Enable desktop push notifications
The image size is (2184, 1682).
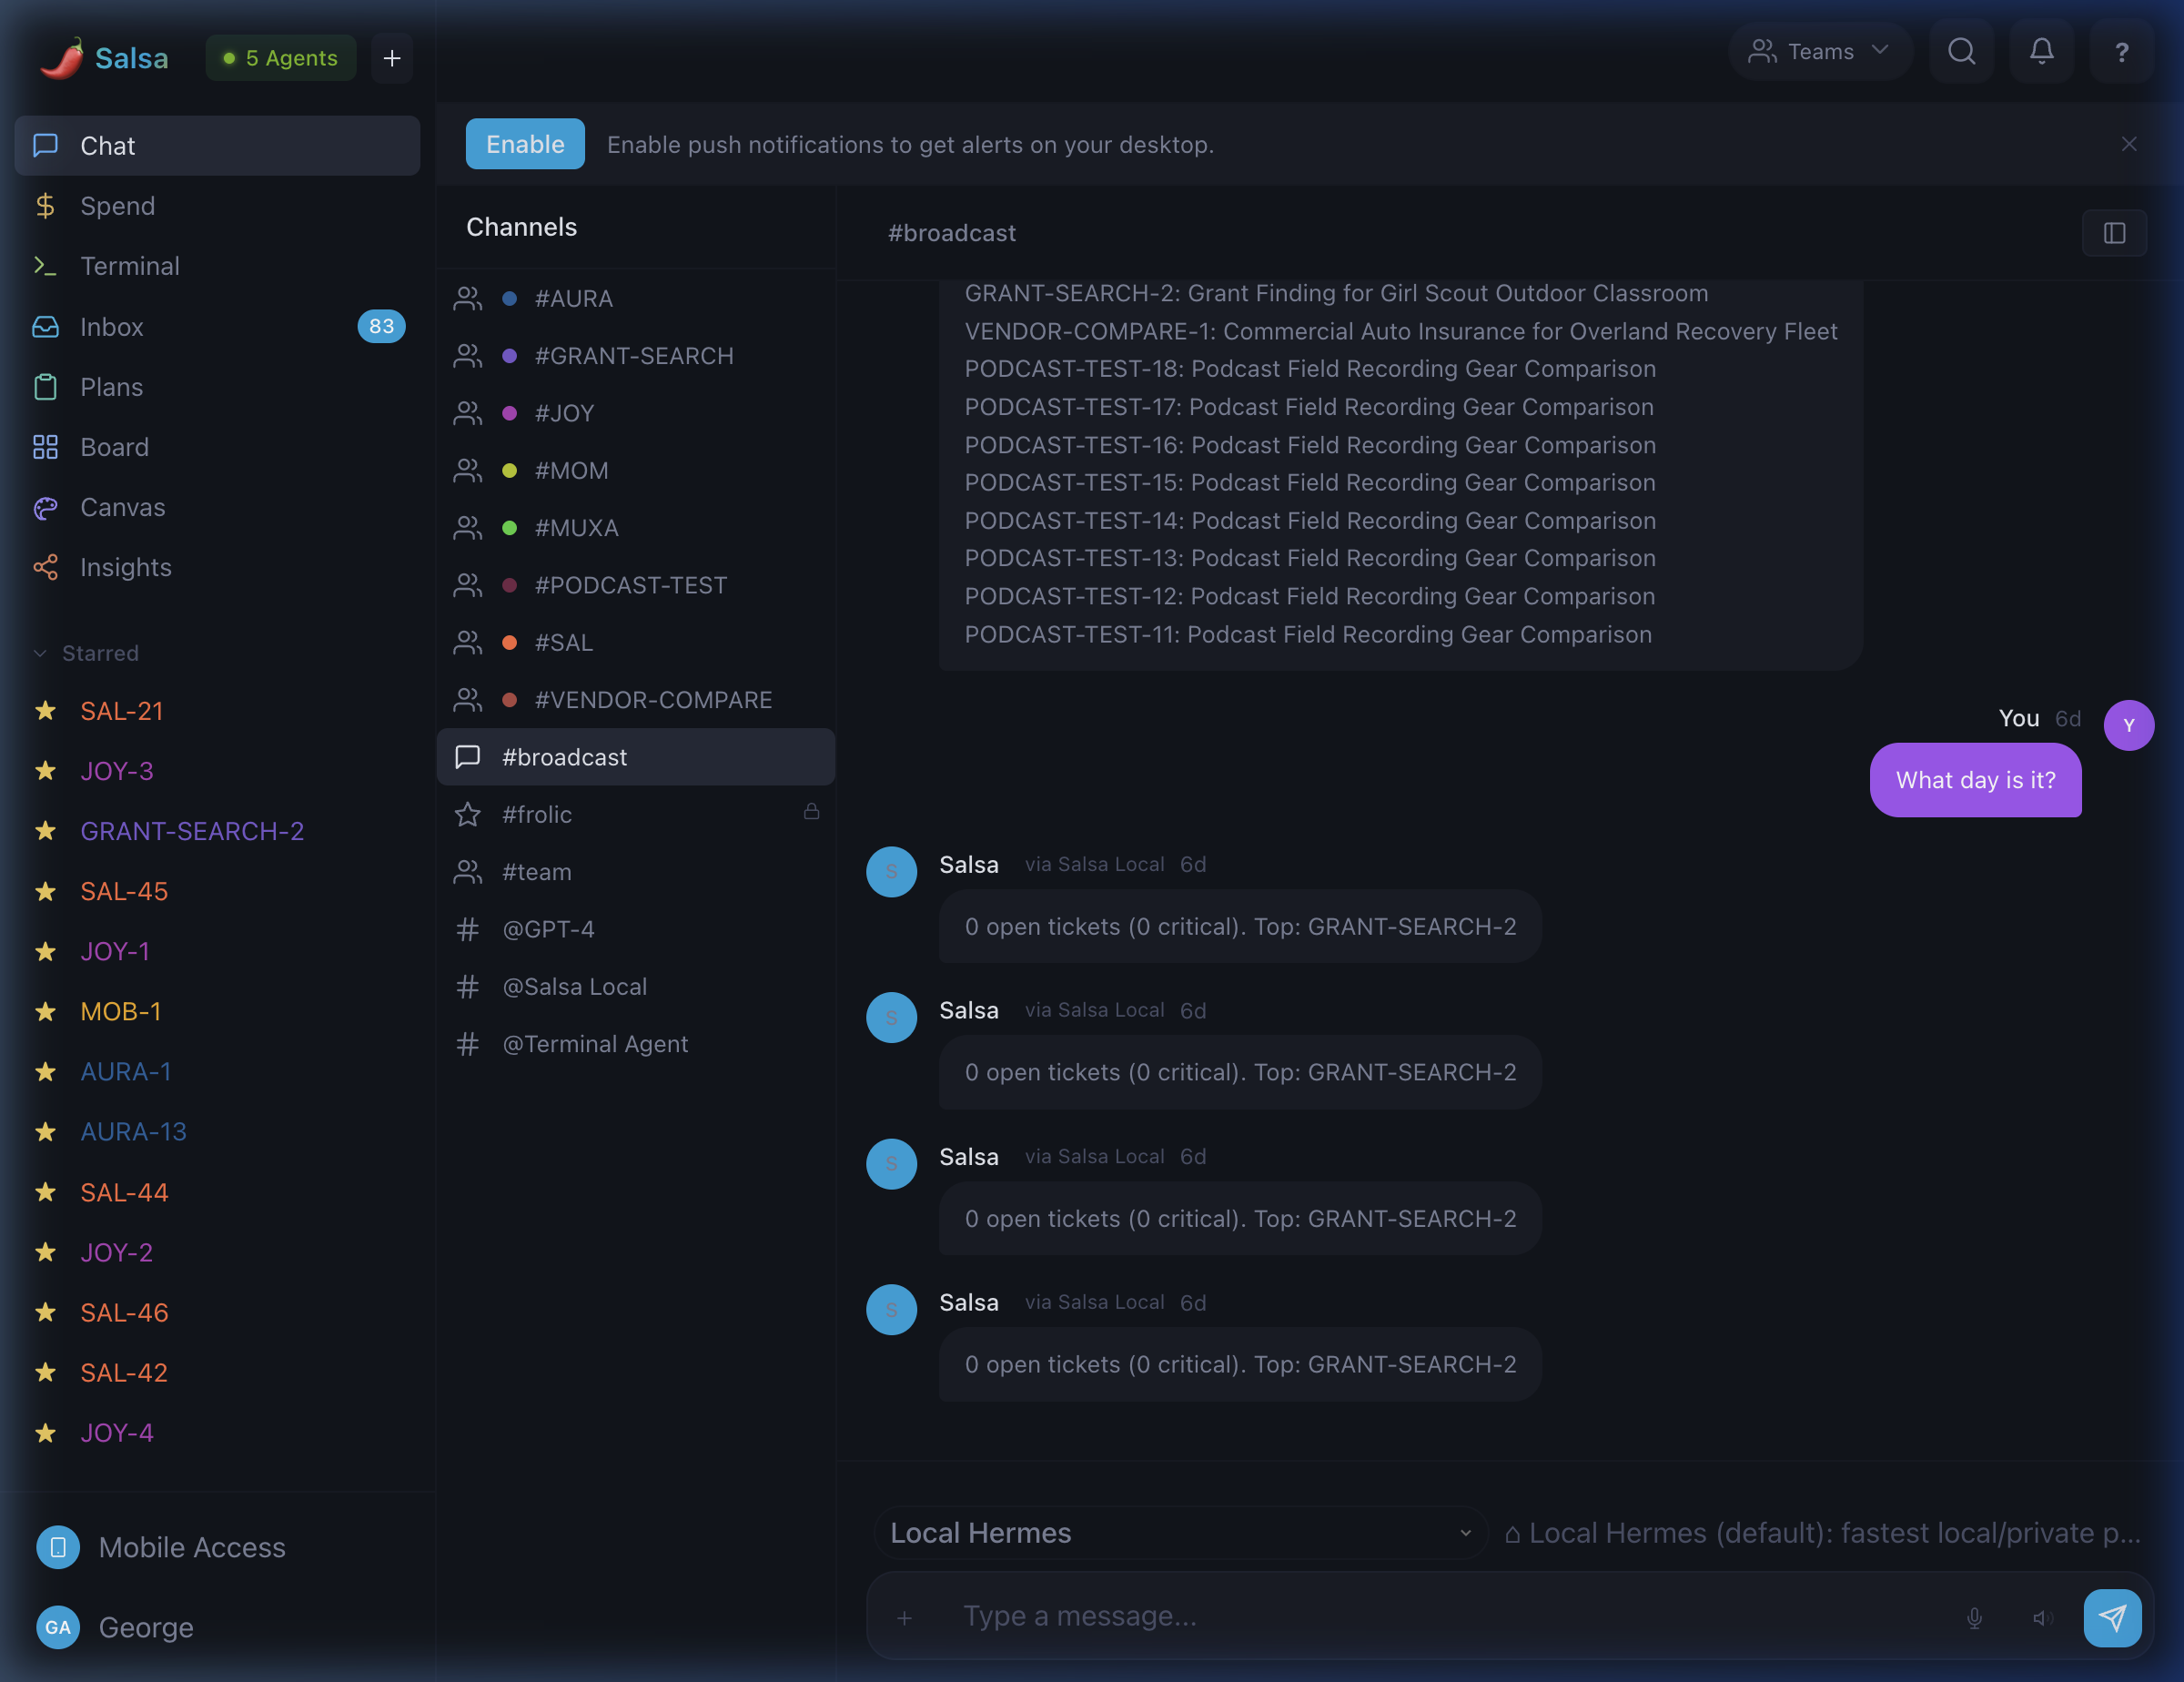[524, 143]
